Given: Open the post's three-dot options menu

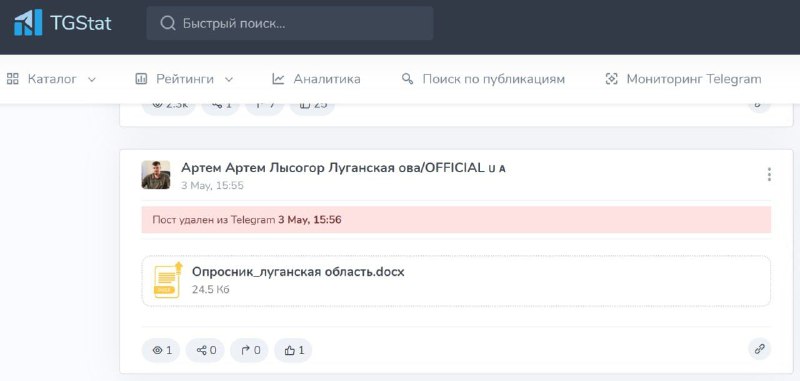Looking at the screenshot, I should pos(769,174).
